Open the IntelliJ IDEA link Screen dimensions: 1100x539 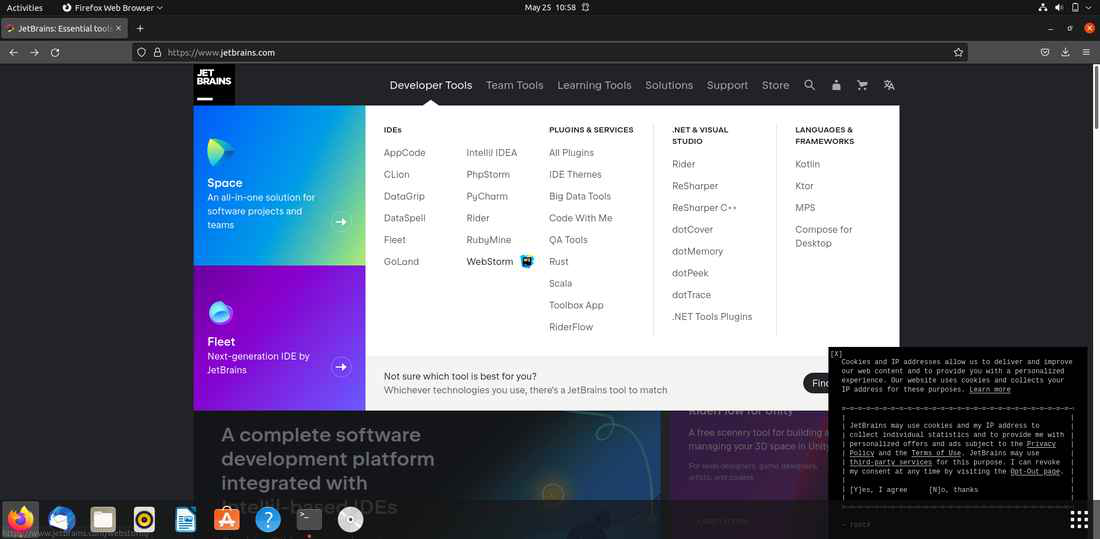click(x=492, y=153)
